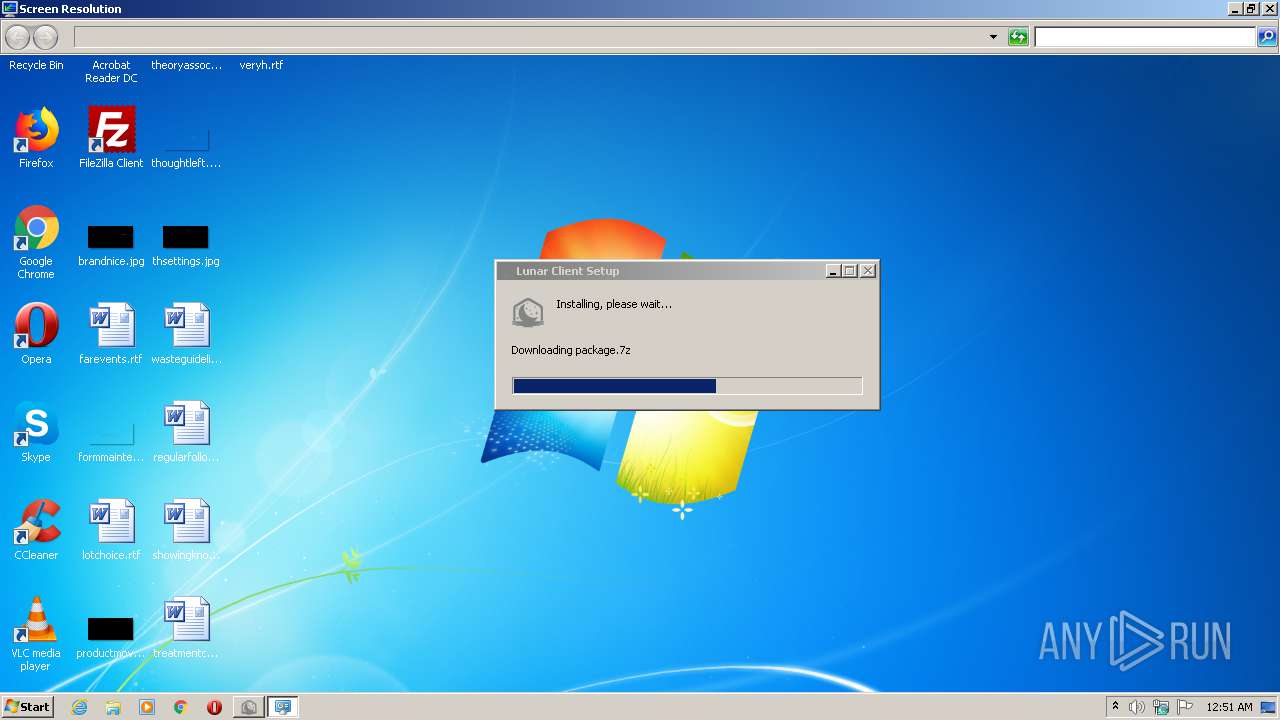Image resolution: width=1280 pixels, height=720 pixels.
Task: Click the Chrome taskbar icon
Action: click(181, 707)
